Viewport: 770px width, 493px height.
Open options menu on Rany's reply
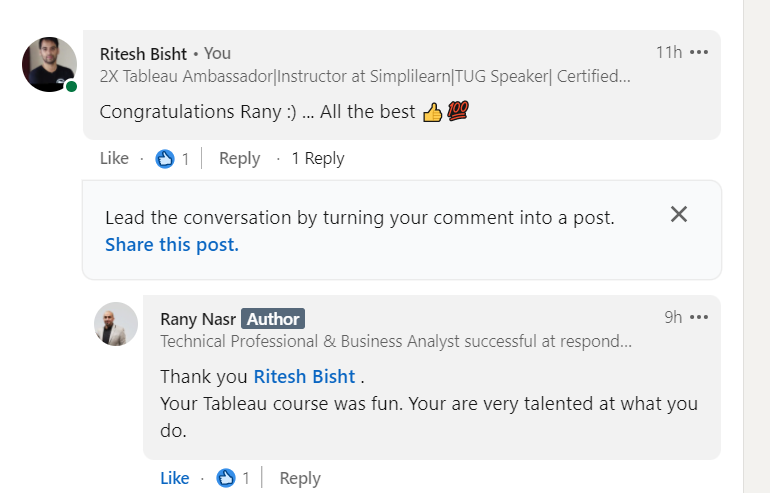click(x=699, y=317)
